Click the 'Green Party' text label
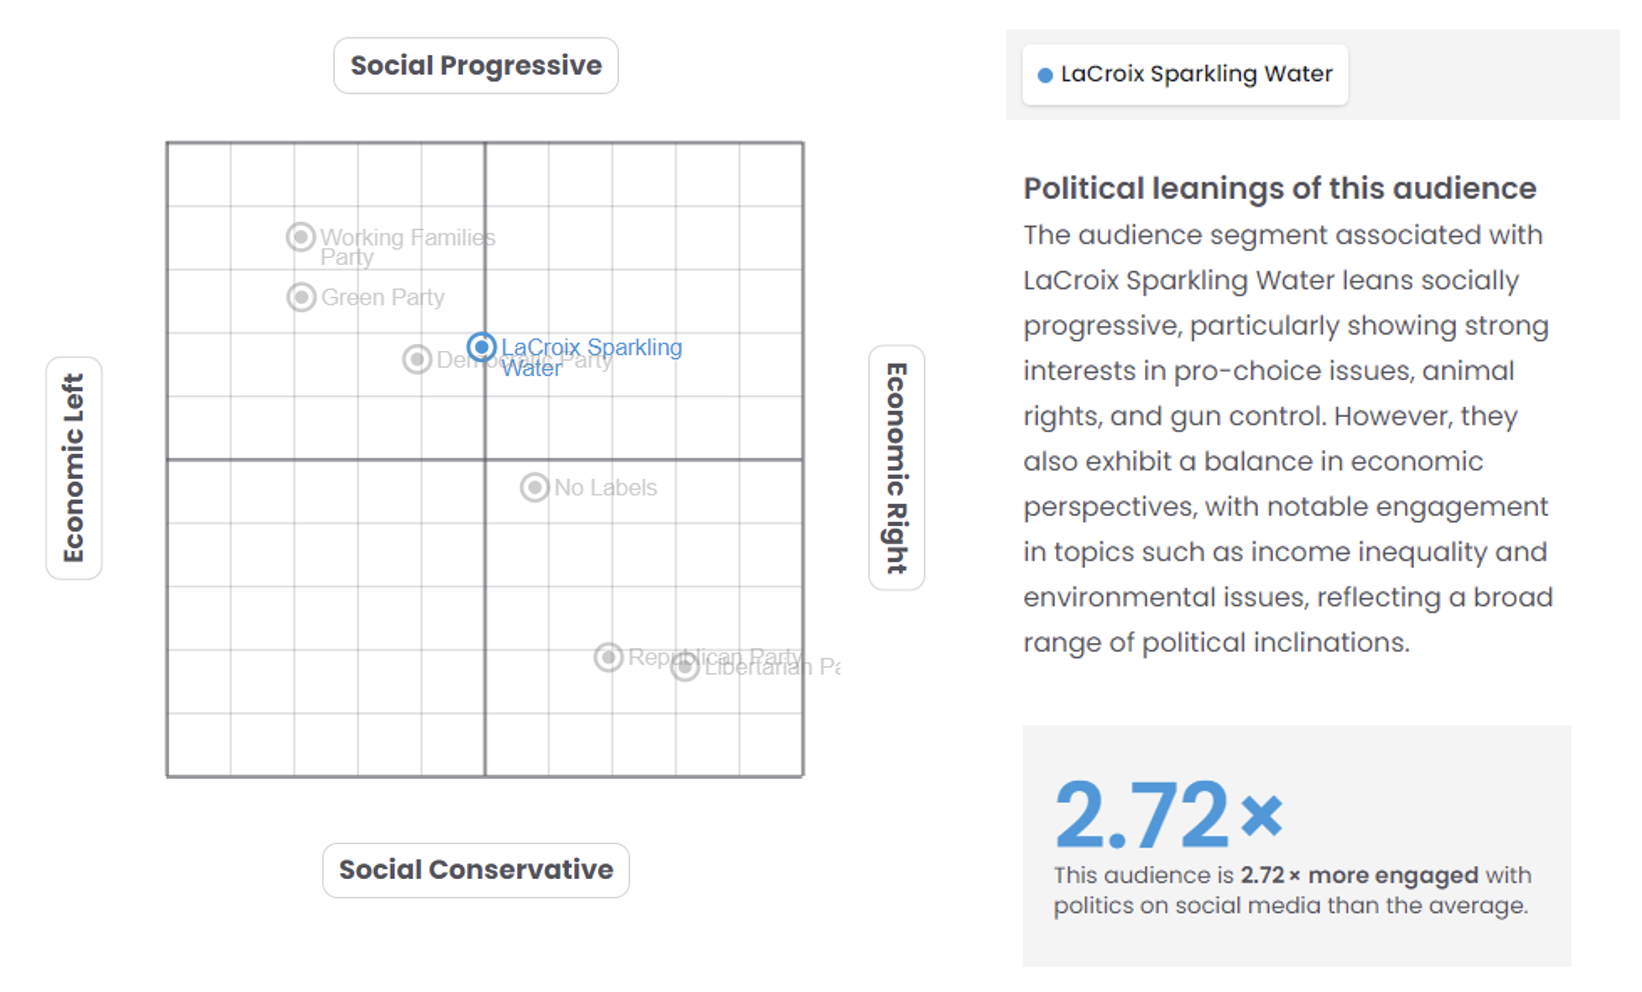 382,297
